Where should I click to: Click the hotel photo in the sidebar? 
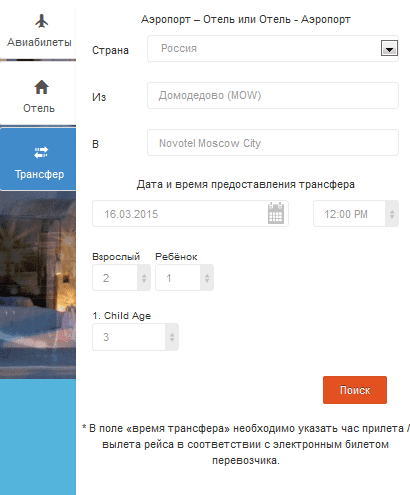[38, 285]
